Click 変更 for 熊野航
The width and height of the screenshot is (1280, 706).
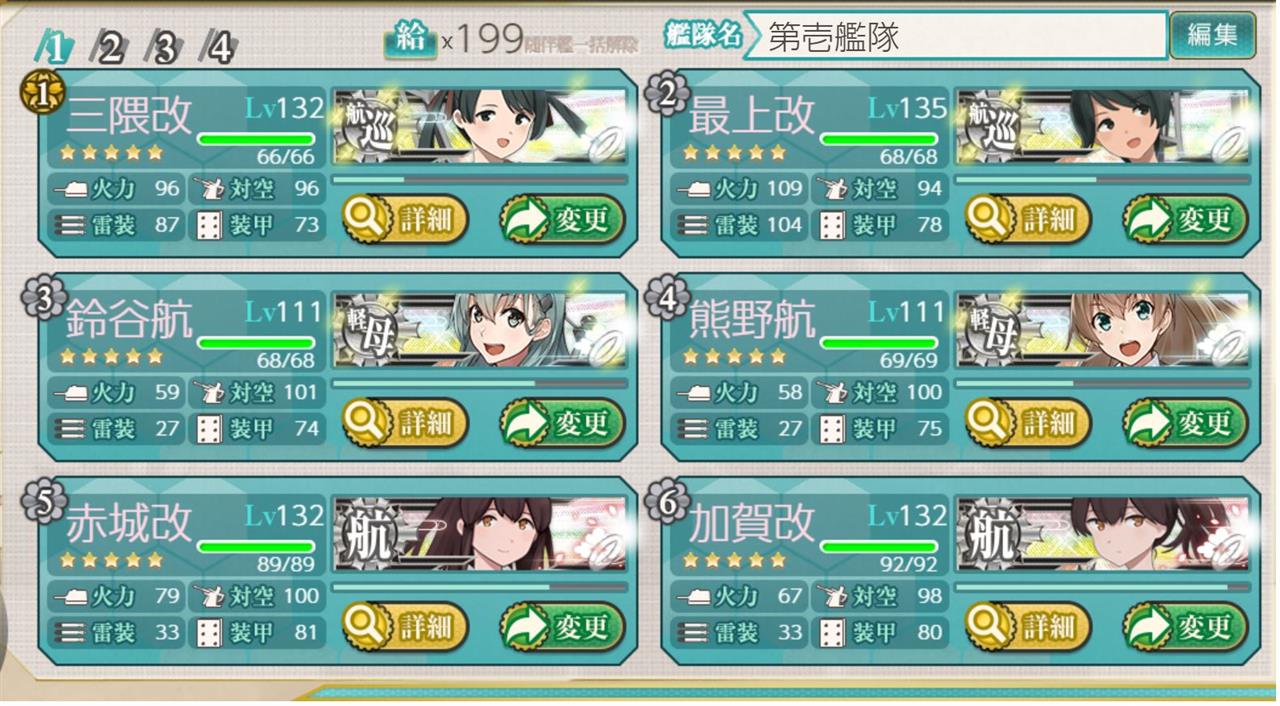point(1186,423)
